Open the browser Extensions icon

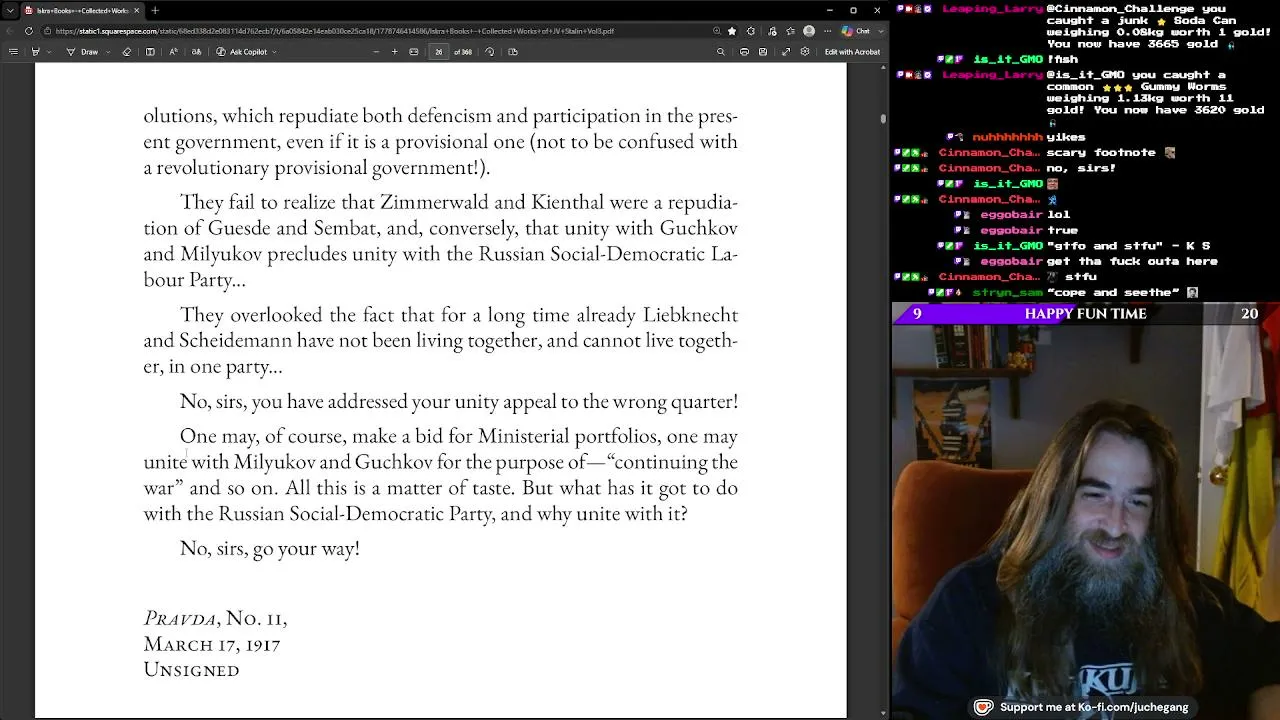tap(751, 31)
